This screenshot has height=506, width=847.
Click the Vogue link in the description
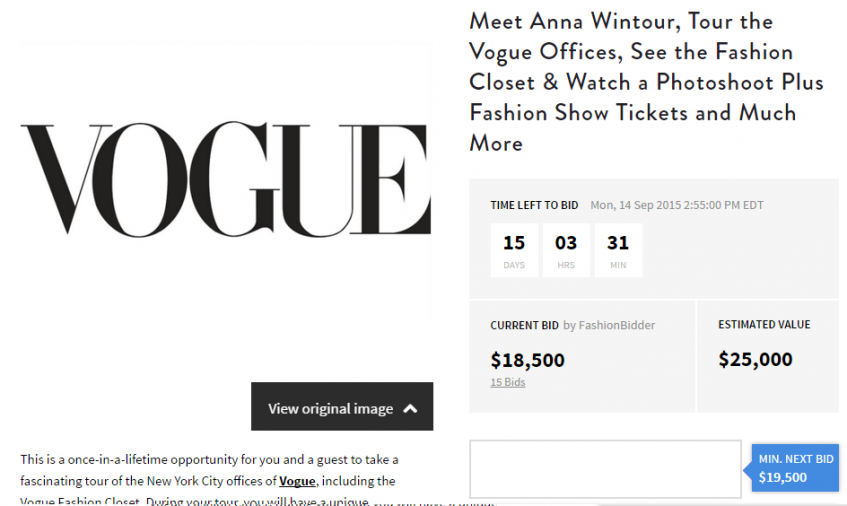coord(297,481)
